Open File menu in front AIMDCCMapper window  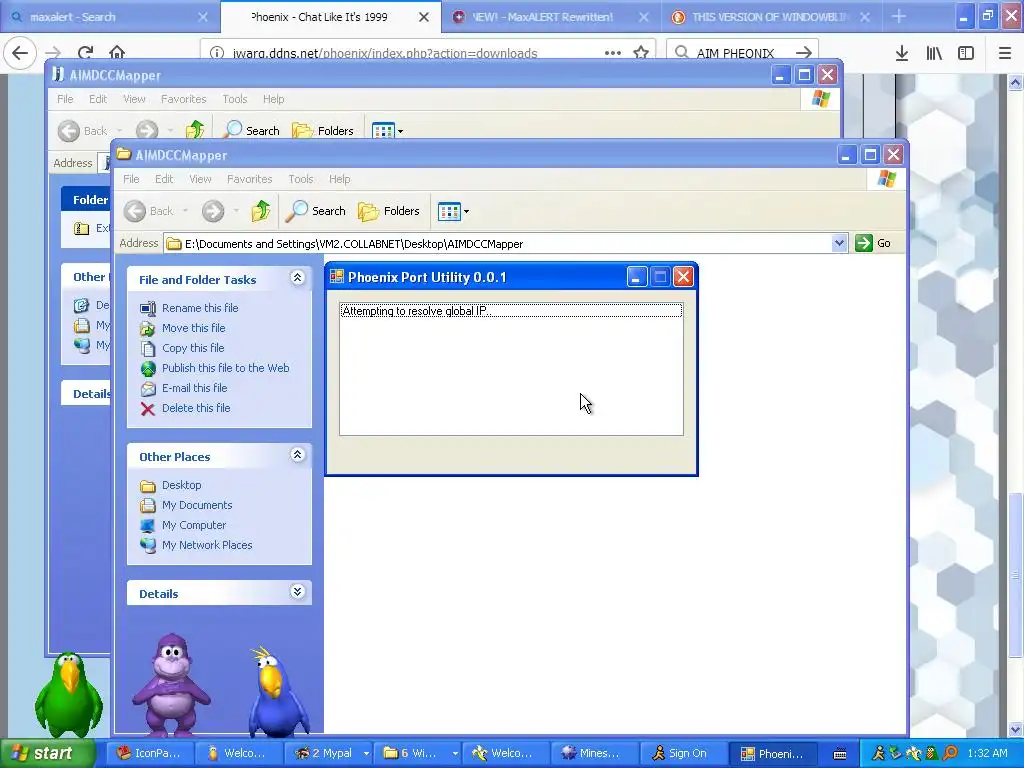[x=131, y=179]
